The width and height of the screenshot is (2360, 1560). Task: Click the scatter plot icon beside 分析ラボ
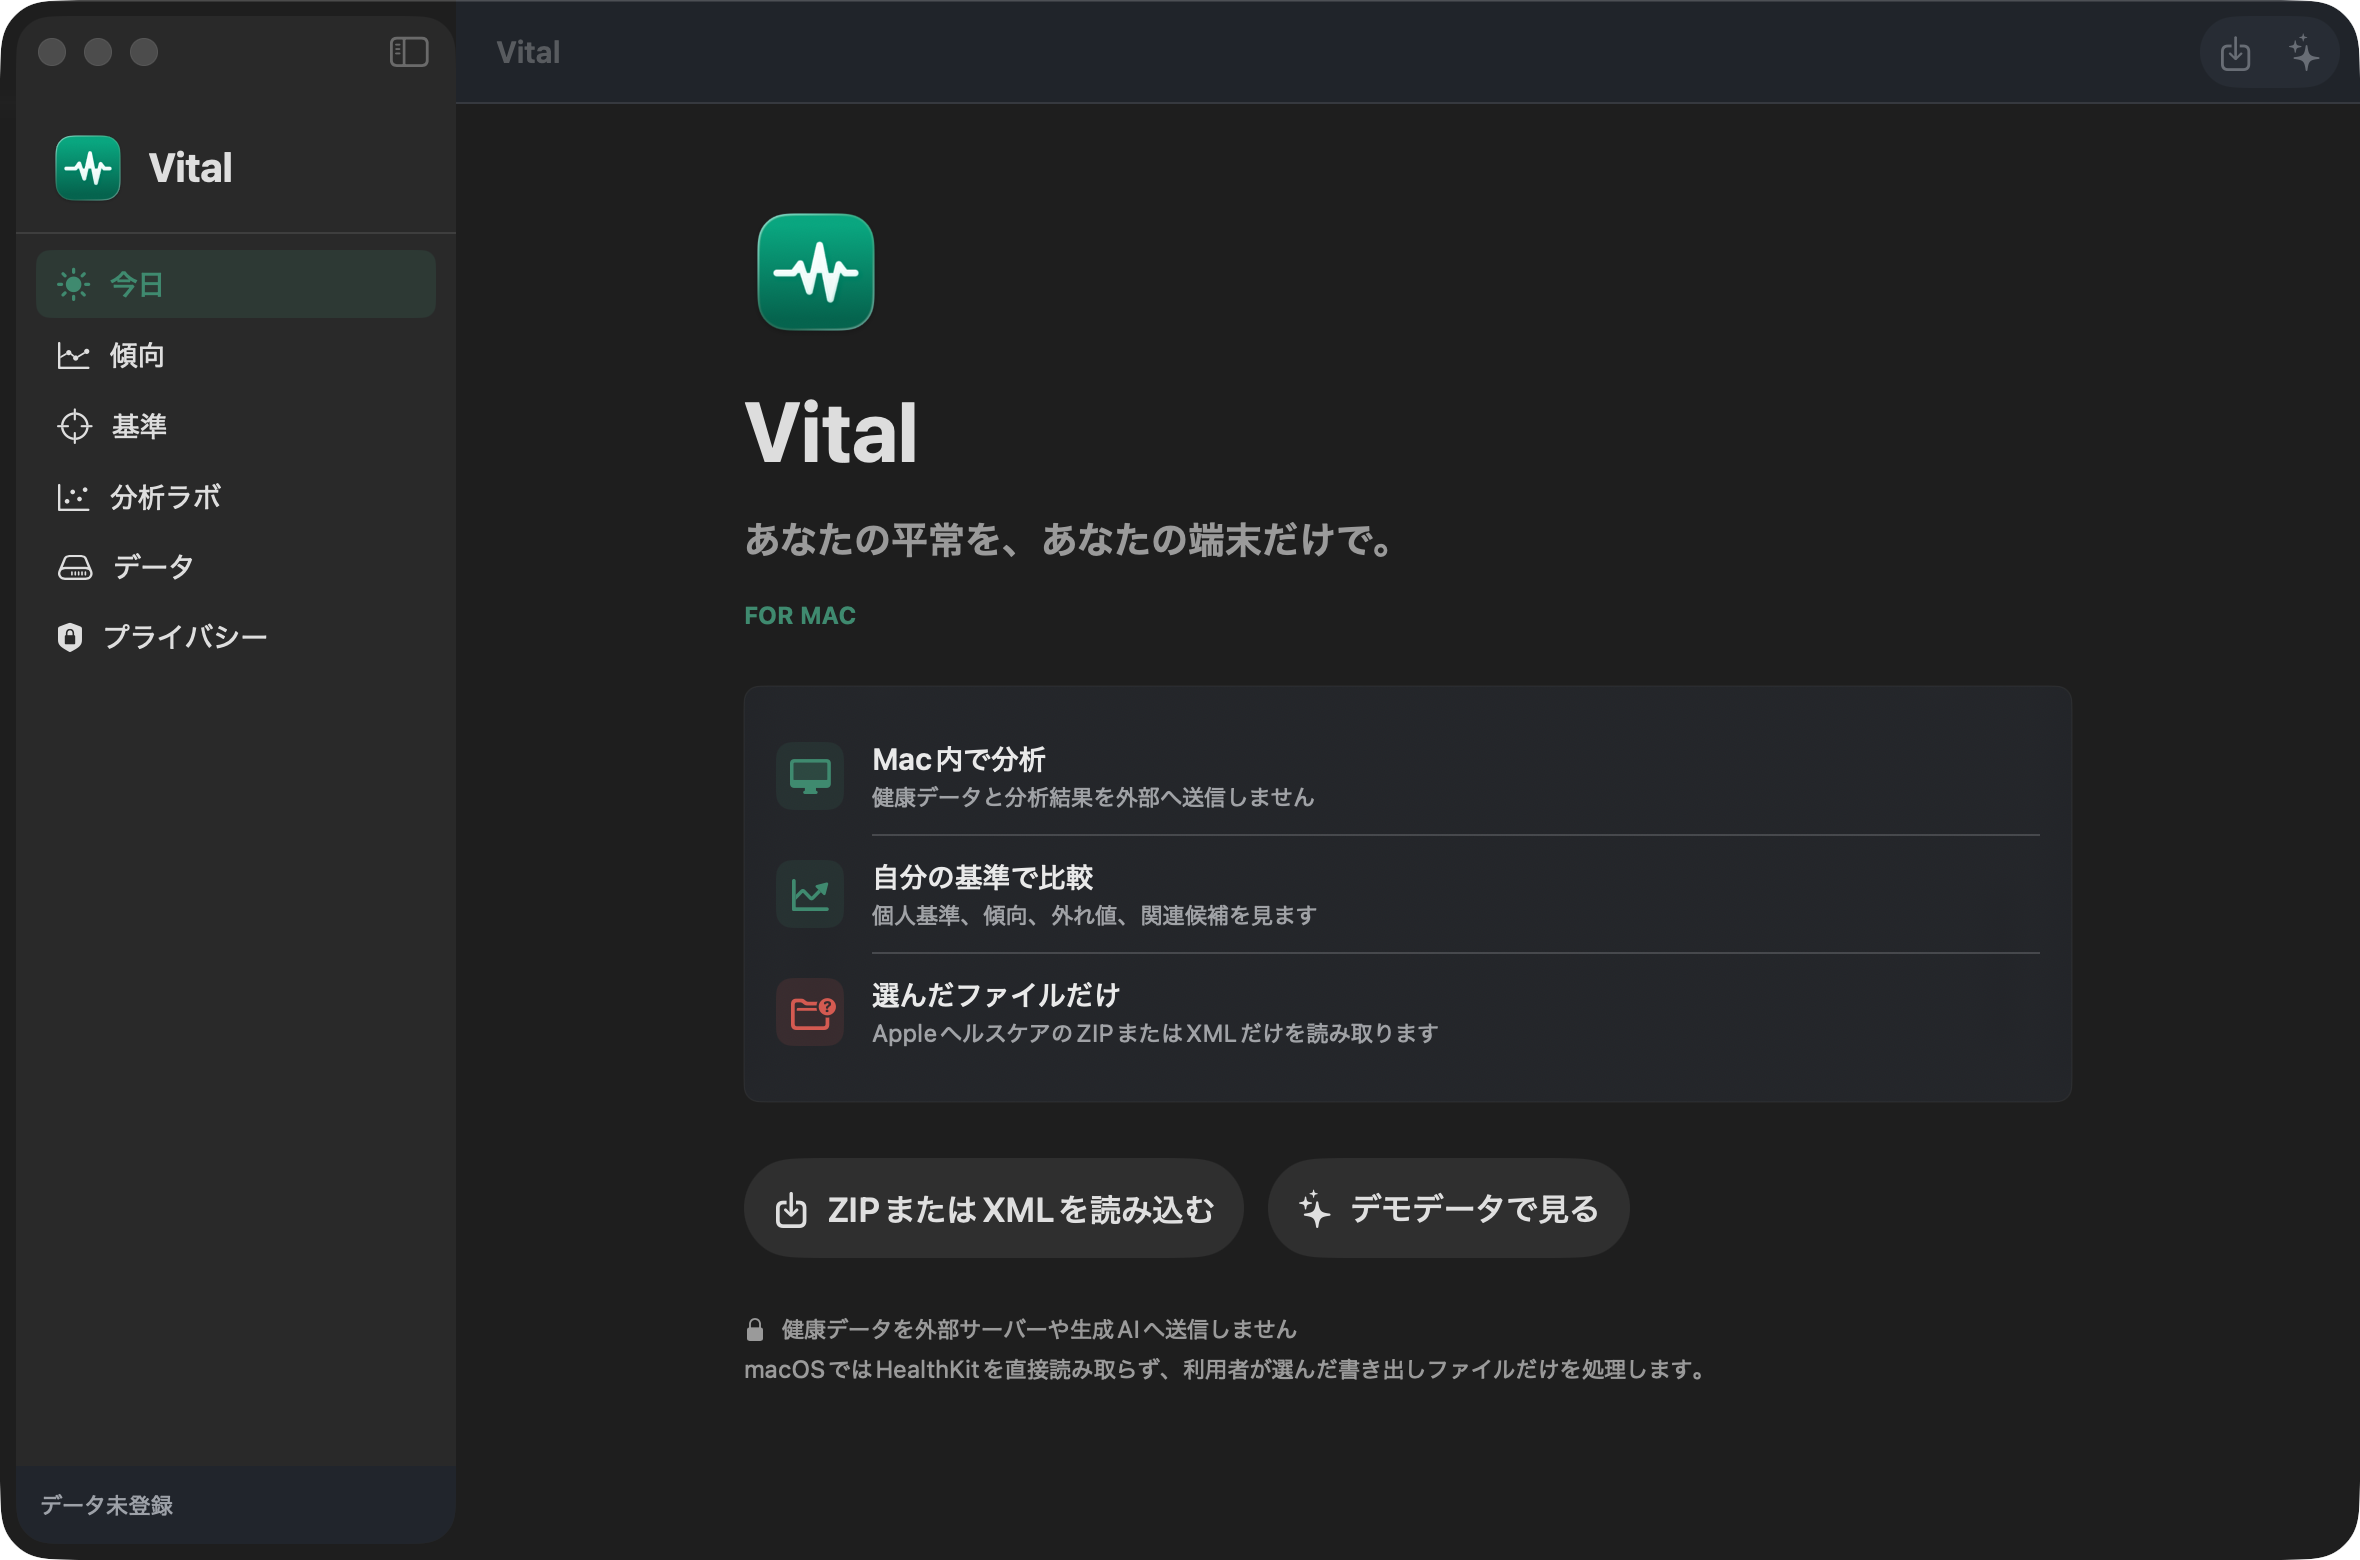[73, 497]
